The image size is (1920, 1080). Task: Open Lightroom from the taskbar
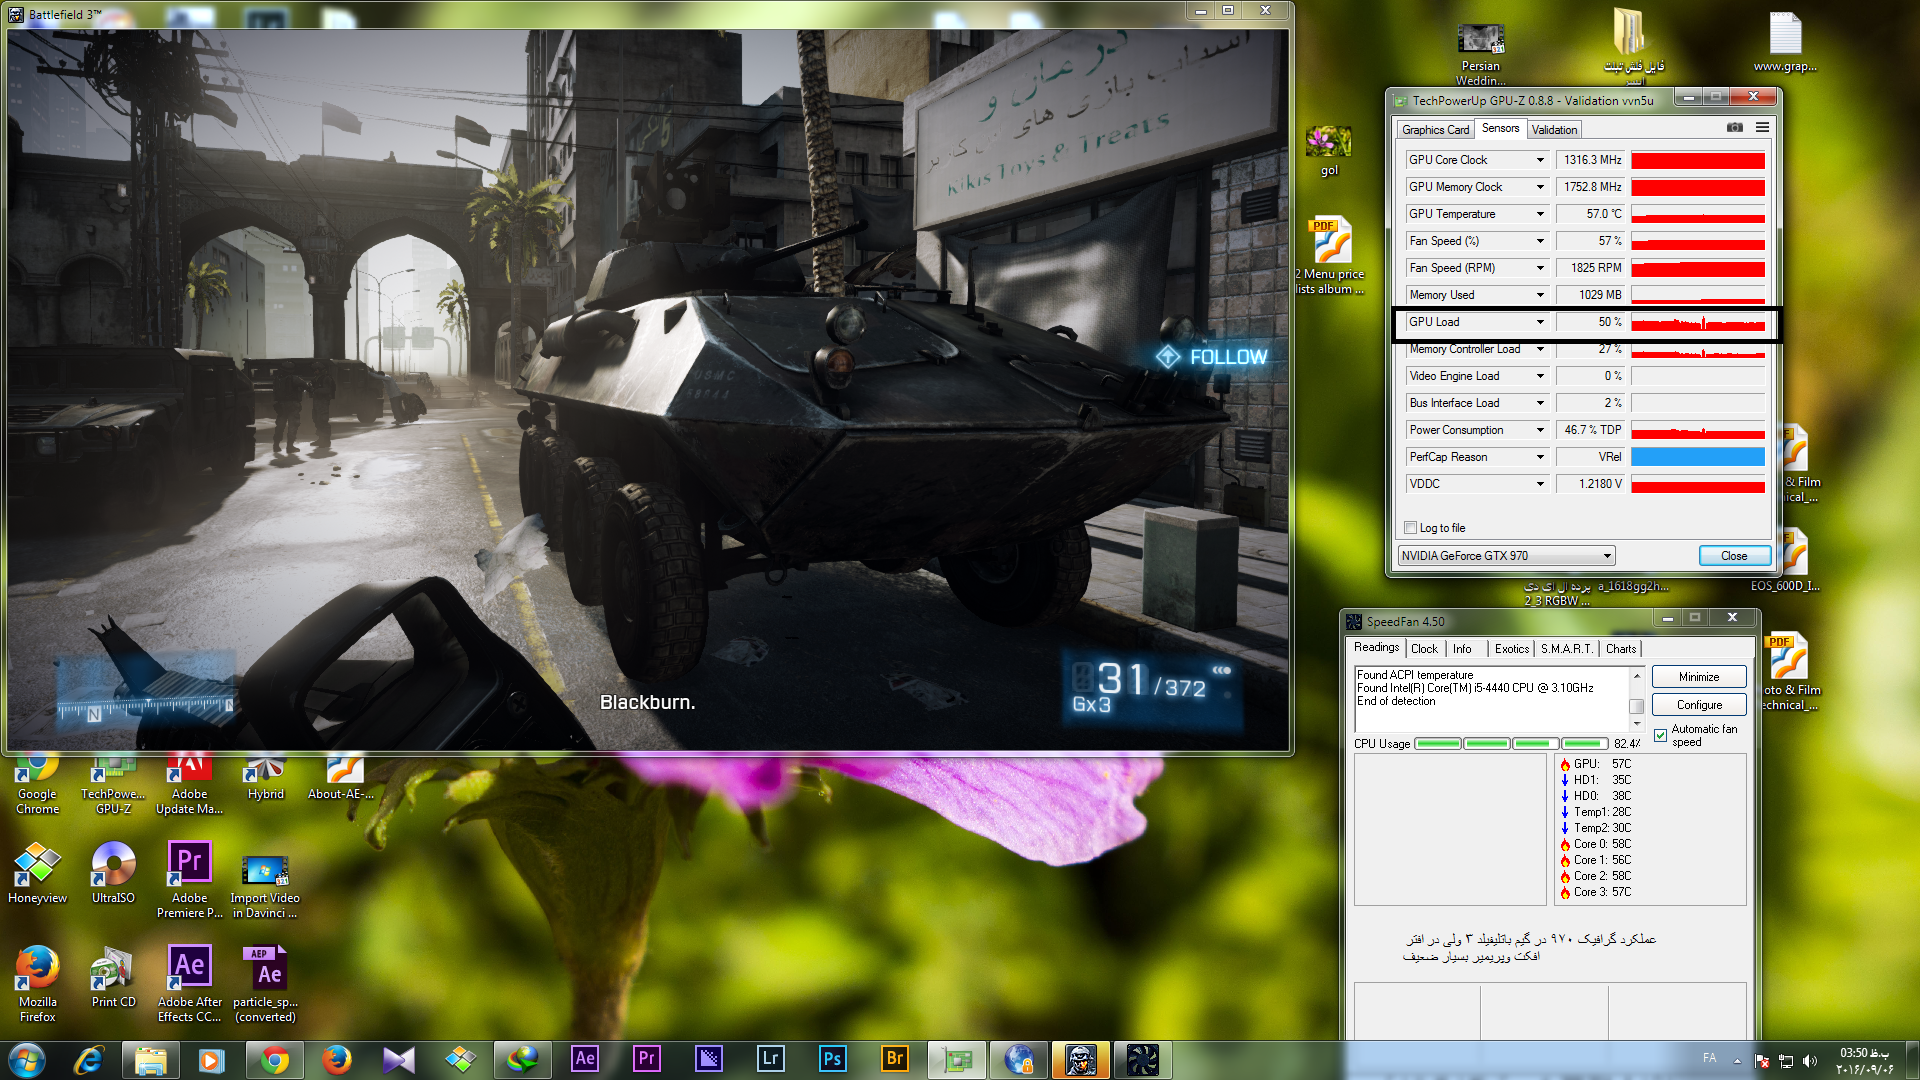[770, 1059]
